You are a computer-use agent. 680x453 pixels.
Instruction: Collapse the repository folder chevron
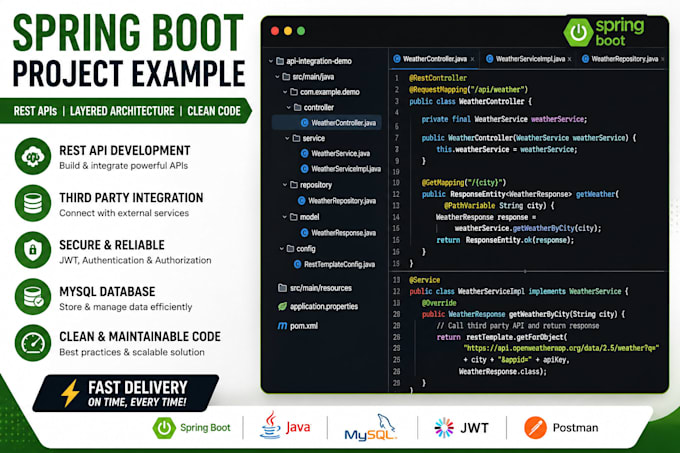tap(285, 185)
